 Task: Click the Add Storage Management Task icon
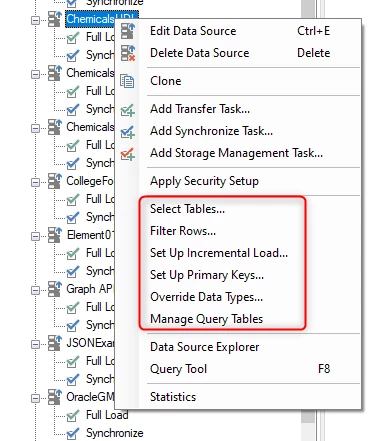tap(128, 154)
